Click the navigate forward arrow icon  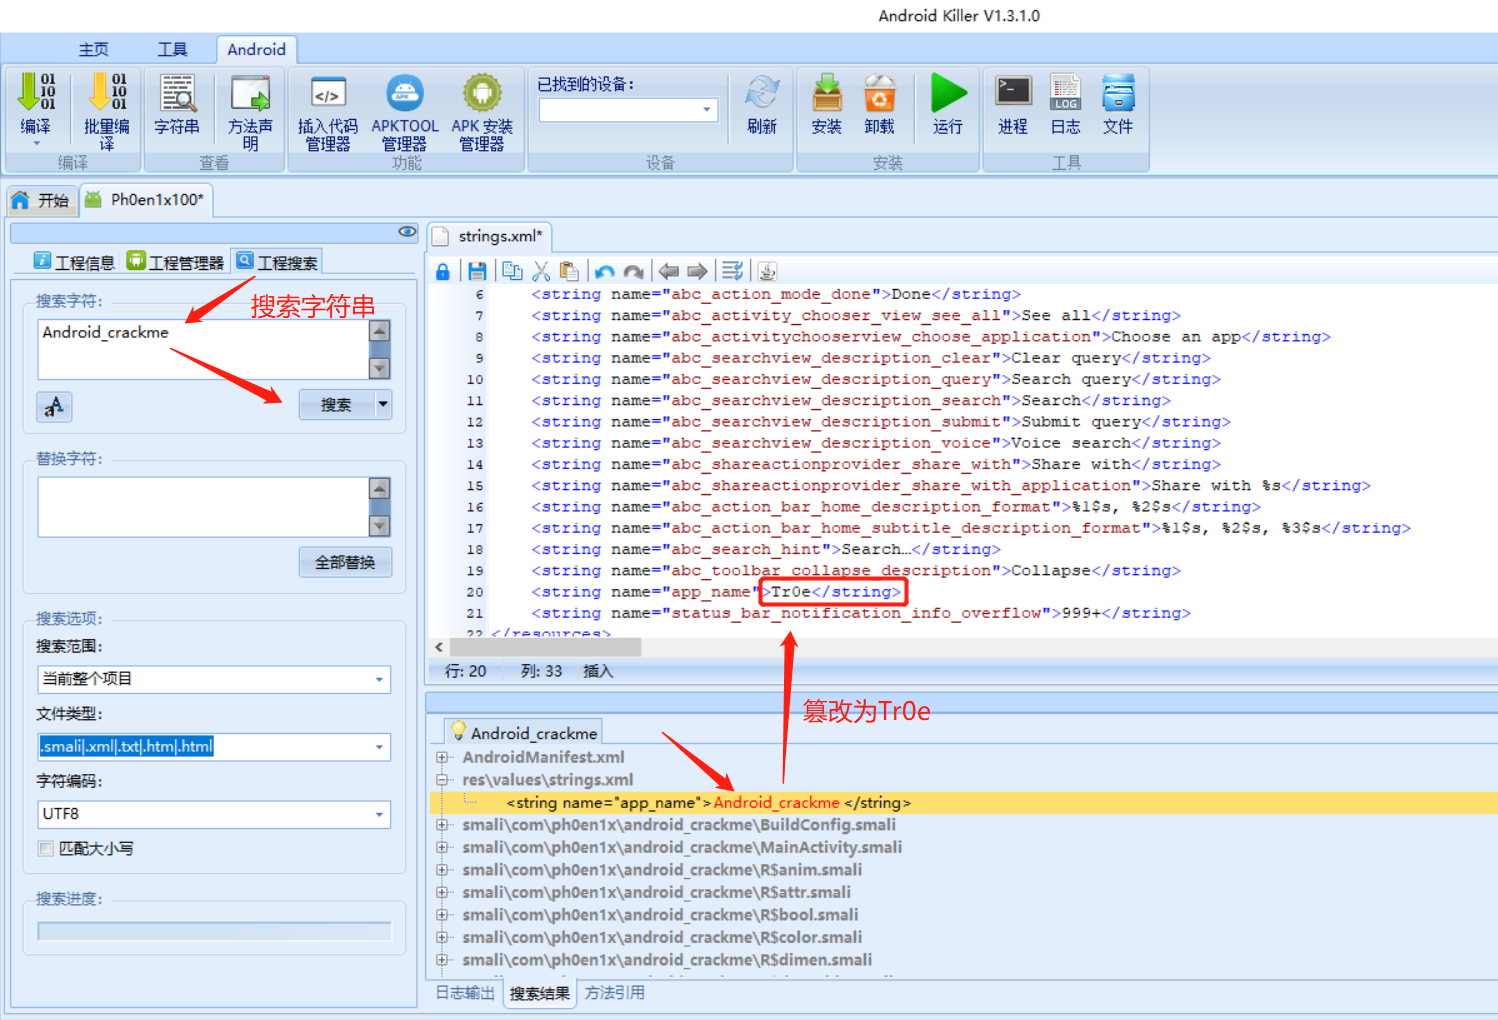697,271
